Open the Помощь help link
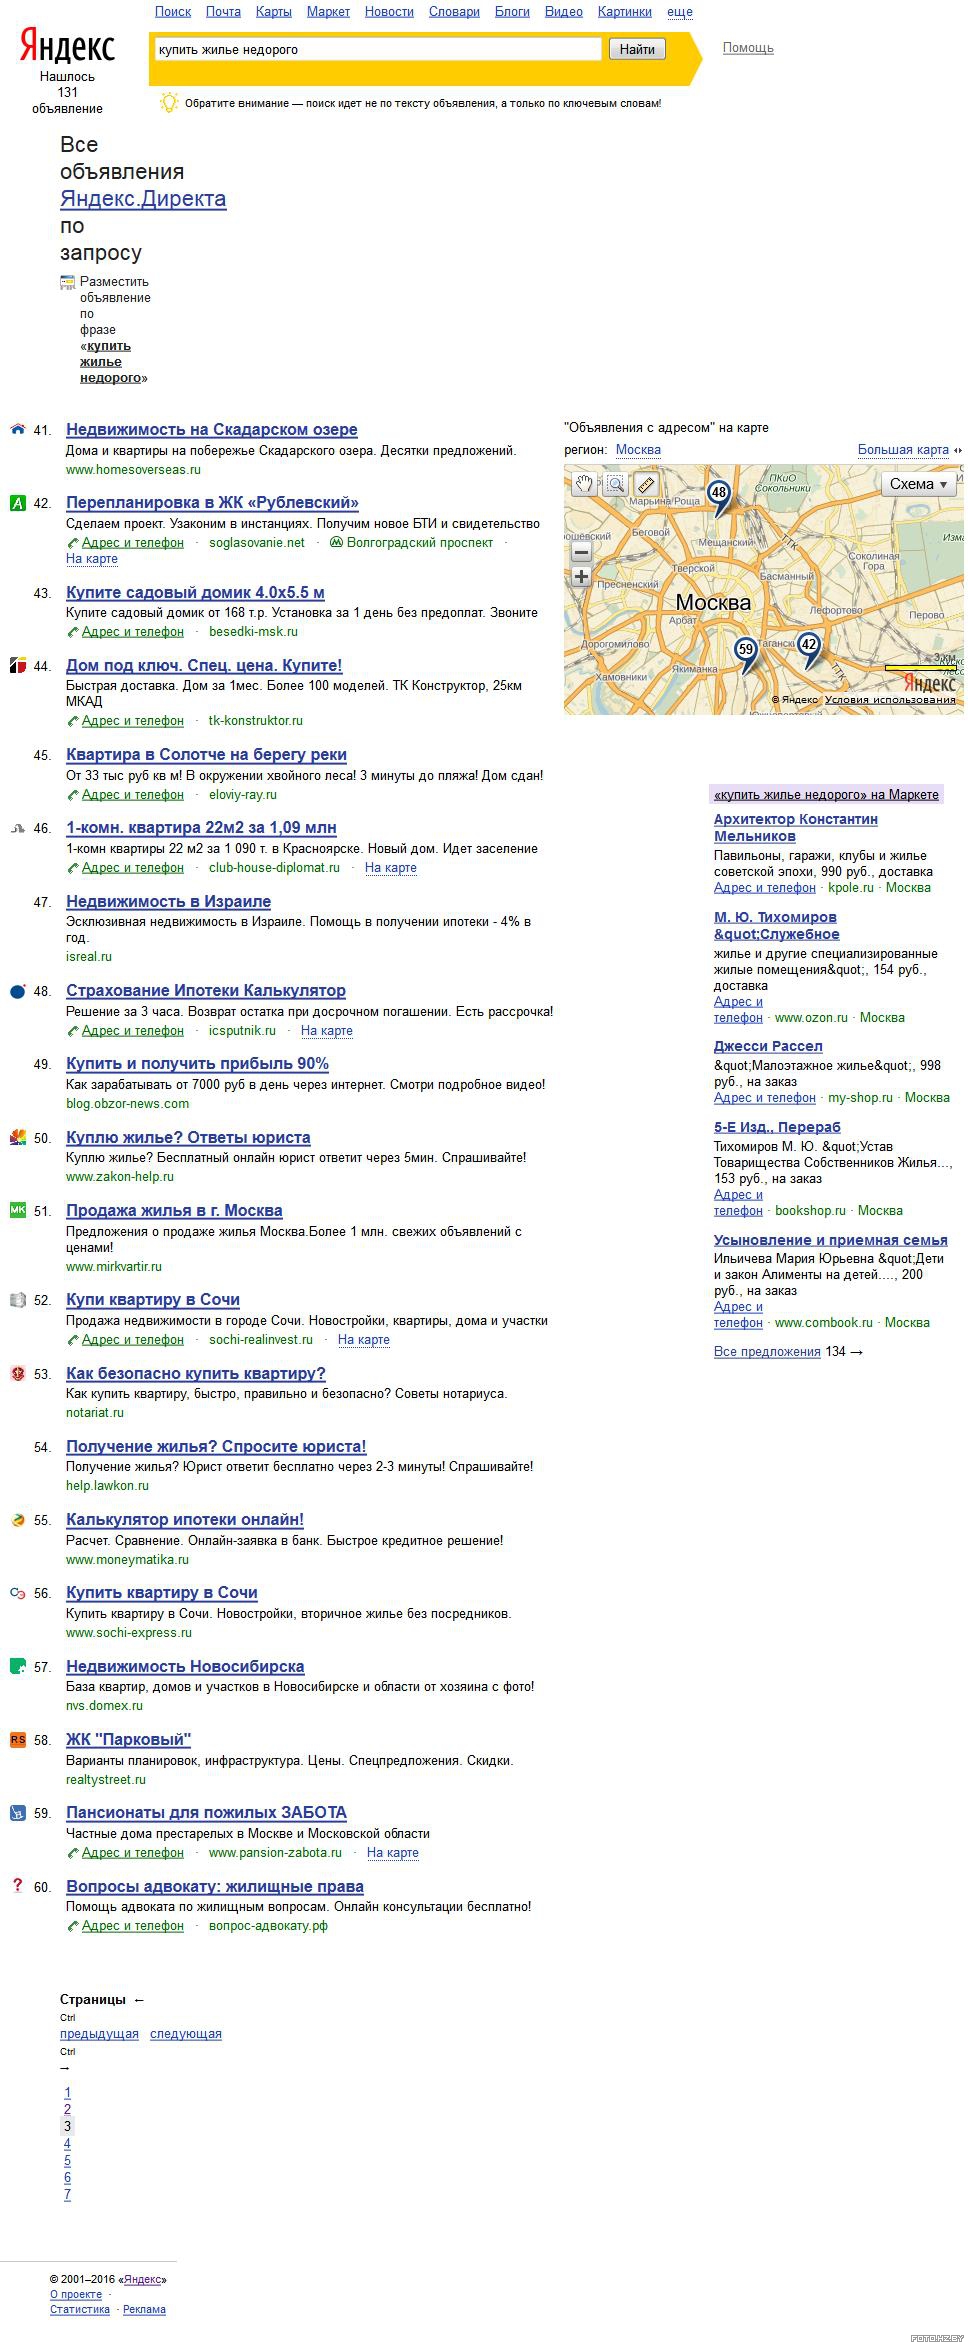Image resolution: width=968 pixels, height=2346 pixels. 748,48
